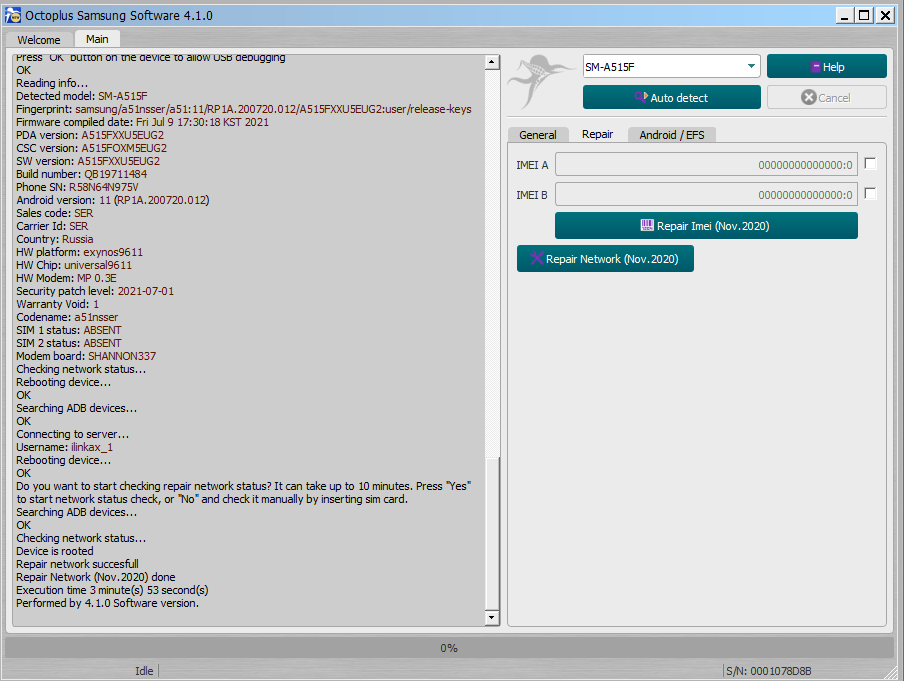Viewport: 904px width, 681px height.
Task: Close the Octoplus Samsung Software window
Action: (885, 16)
